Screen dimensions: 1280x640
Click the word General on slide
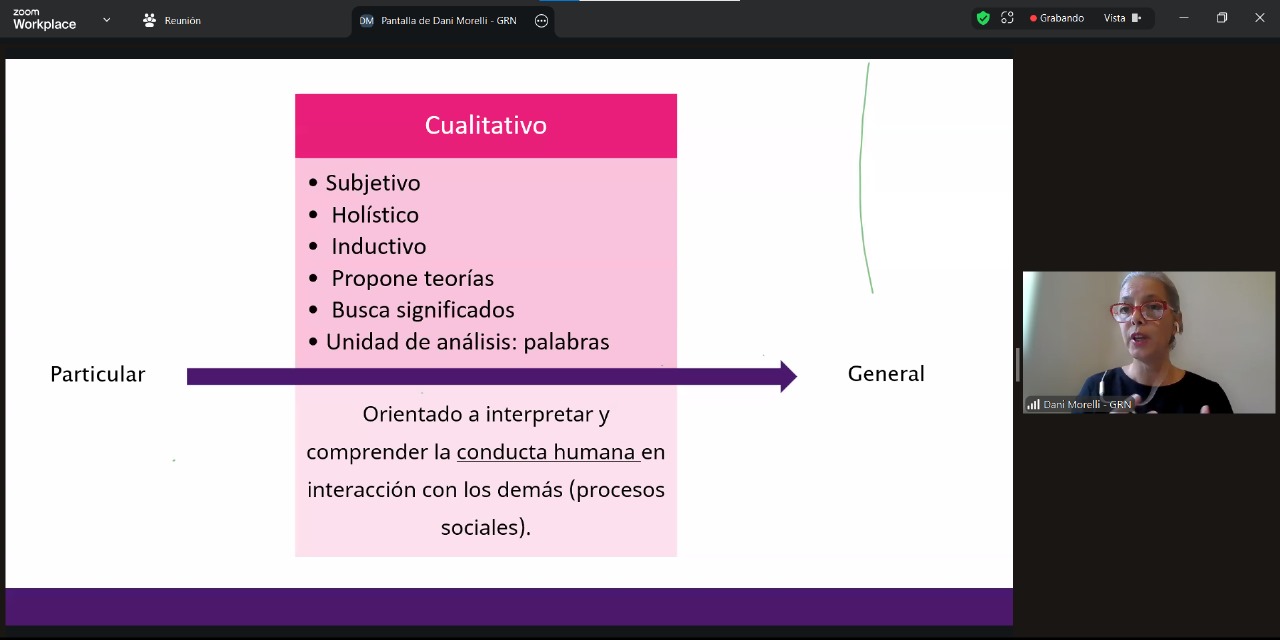(x=886, y=374)
